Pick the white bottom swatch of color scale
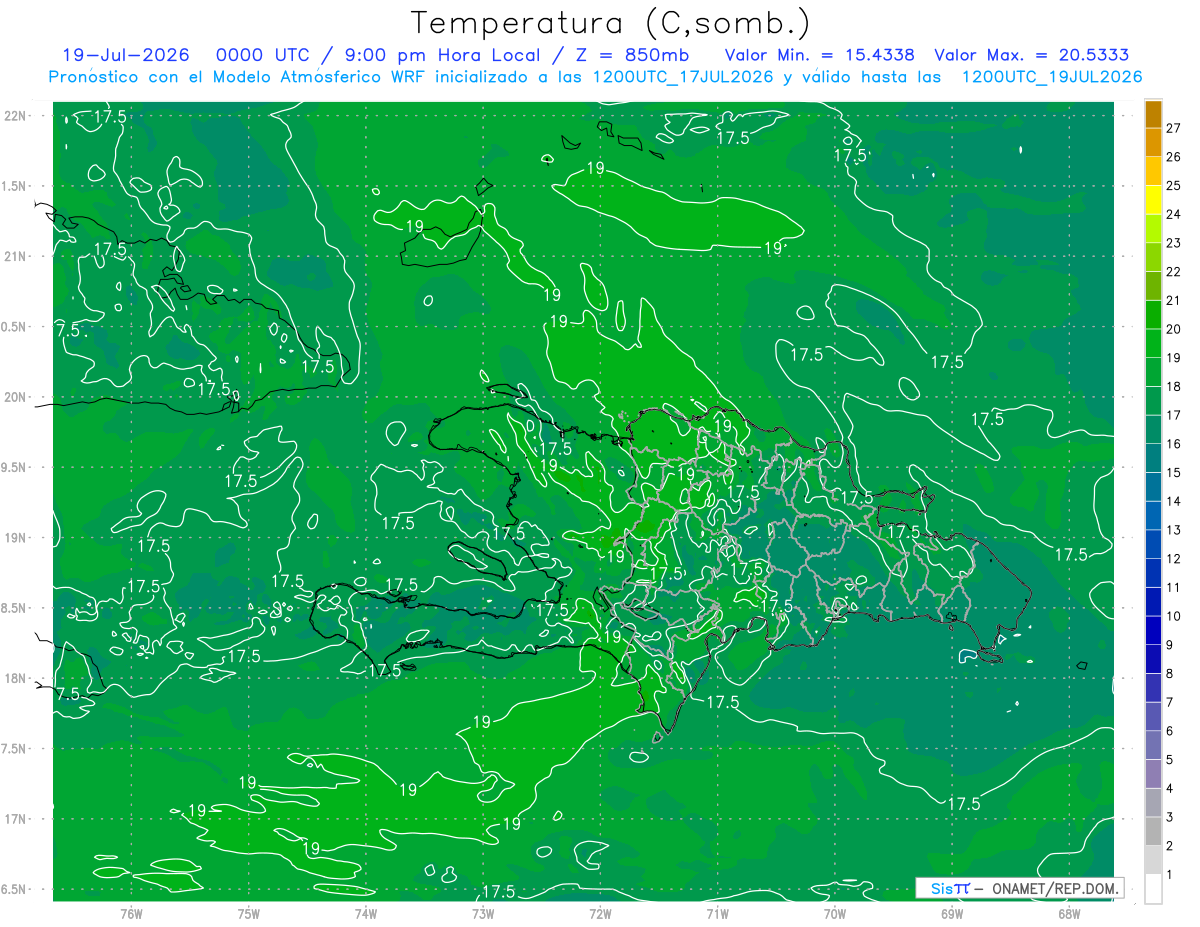The width and height of the screenshot is (1200, 927). [1153, 889]
